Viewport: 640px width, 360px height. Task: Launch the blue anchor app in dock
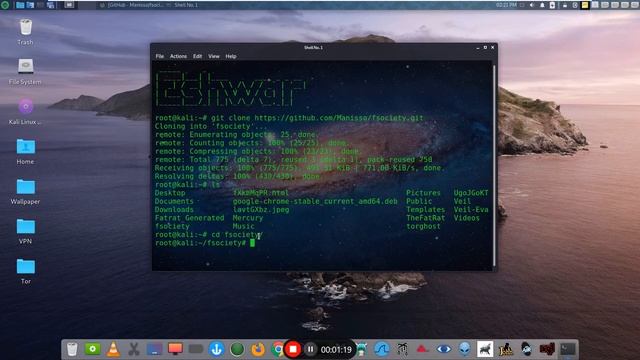pos(216,349)
